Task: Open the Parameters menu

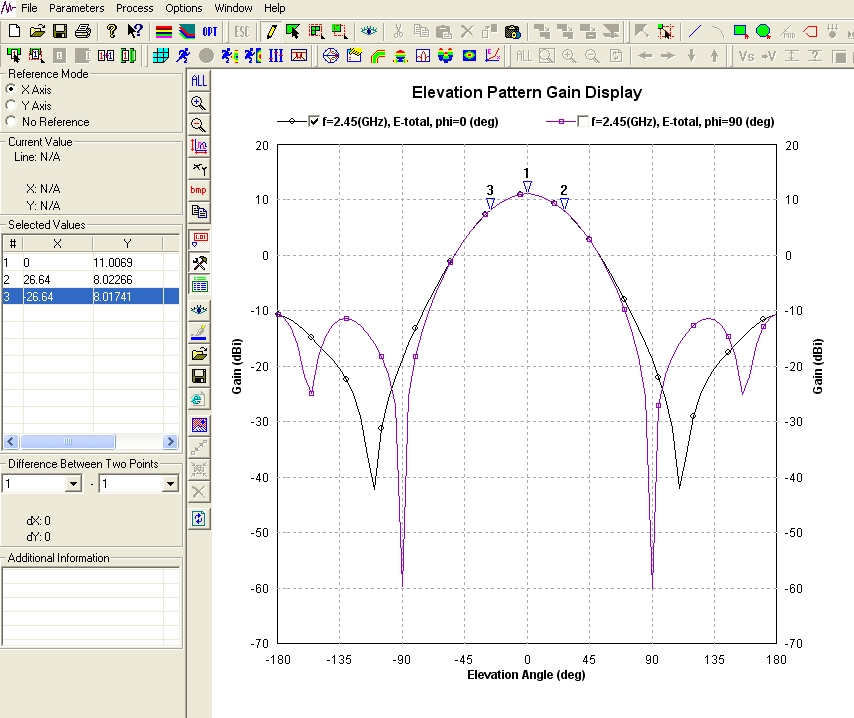Action: [x=76, y=8]
